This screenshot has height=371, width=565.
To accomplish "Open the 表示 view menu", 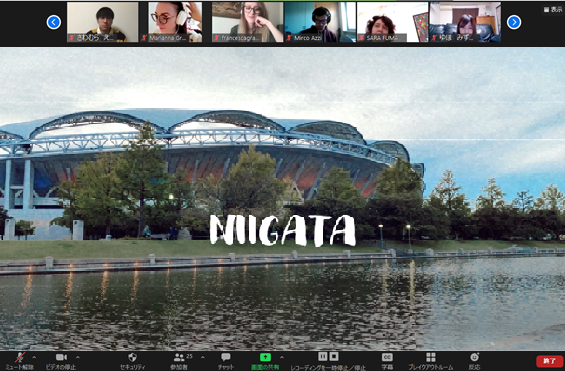I will pyautogui.click(x=553, y=10).
